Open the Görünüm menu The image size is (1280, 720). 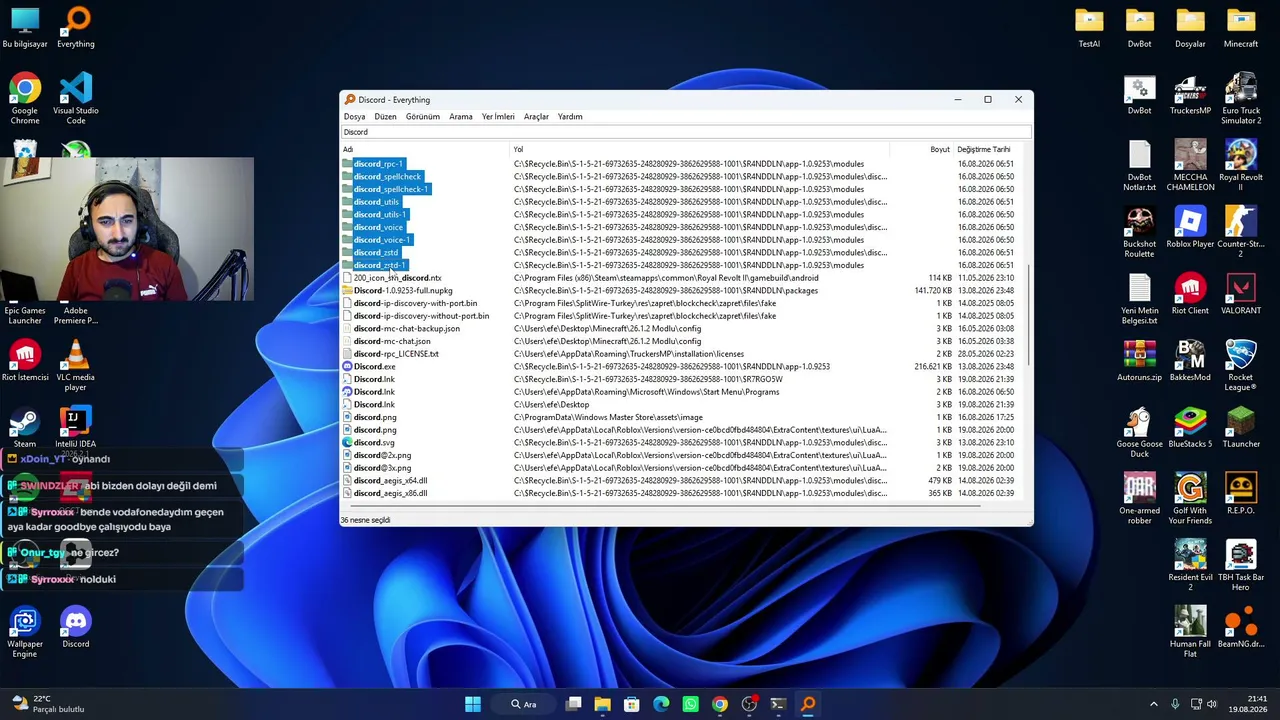point(422,116)
